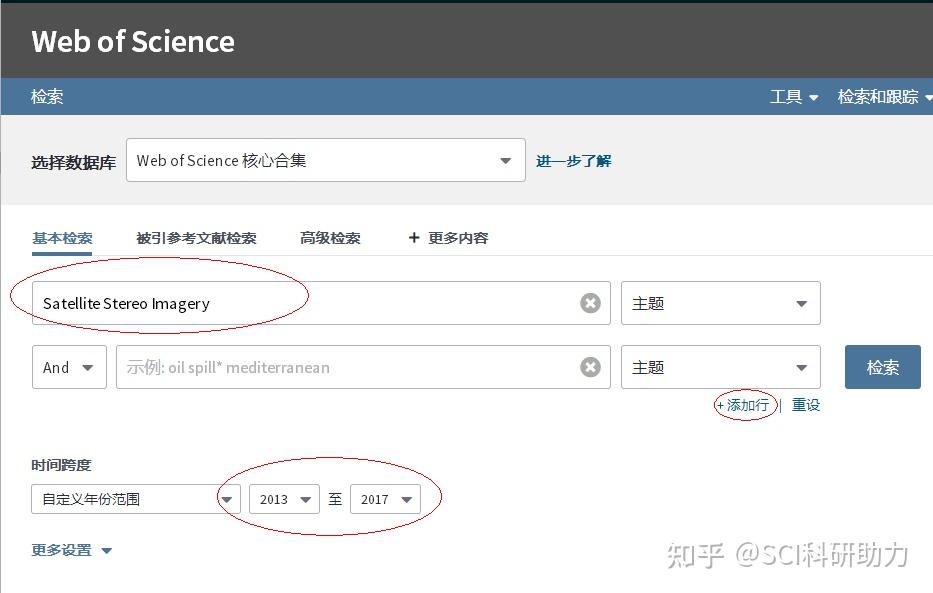Image resolution: width=933 pixels, height=593 pixels.
Task: Open the 2017 end year dropdown
Action: pos(386,499)
